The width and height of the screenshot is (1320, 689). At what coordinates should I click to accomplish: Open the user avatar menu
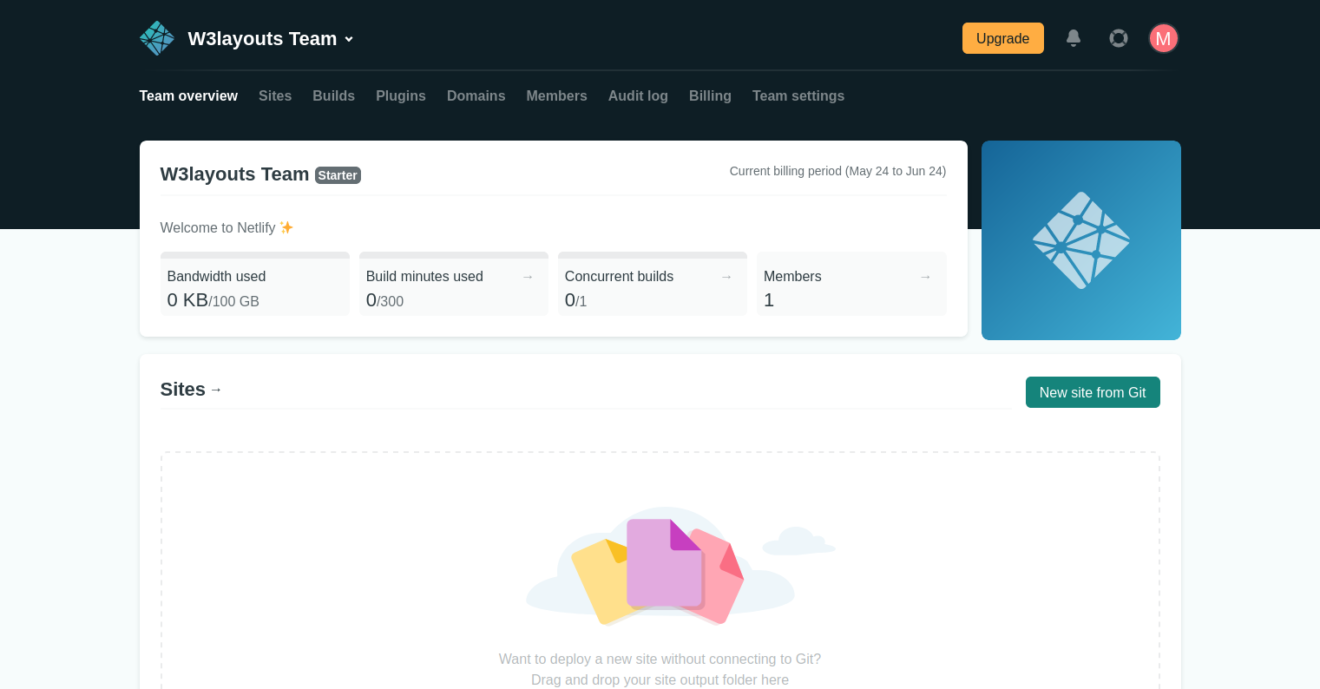pyautogui.click(x=1163, y=38)
